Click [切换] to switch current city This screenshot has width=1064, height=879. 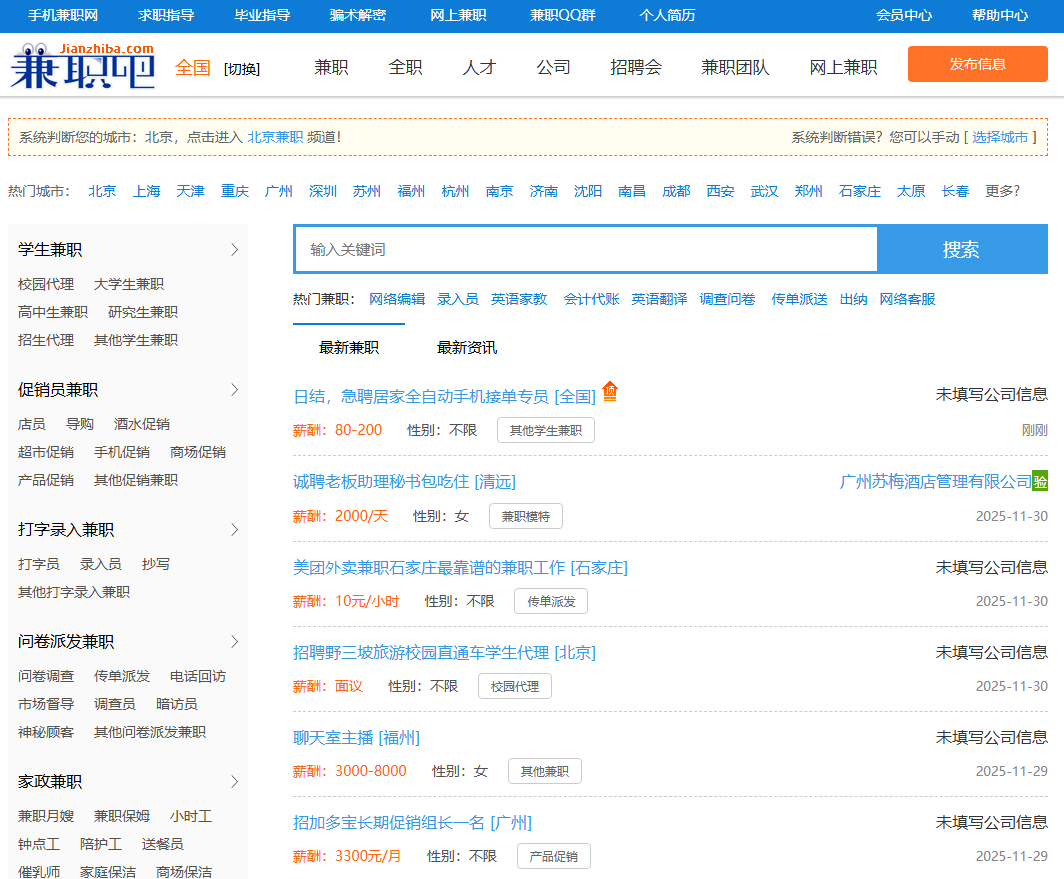241,68
